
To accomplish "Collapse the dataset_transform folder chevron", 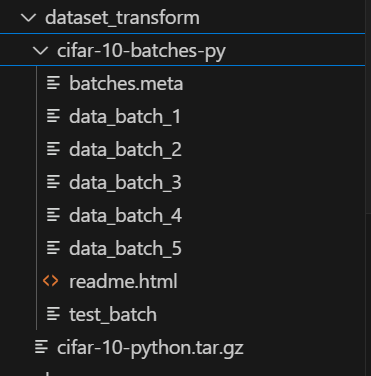I will (28, 18).
